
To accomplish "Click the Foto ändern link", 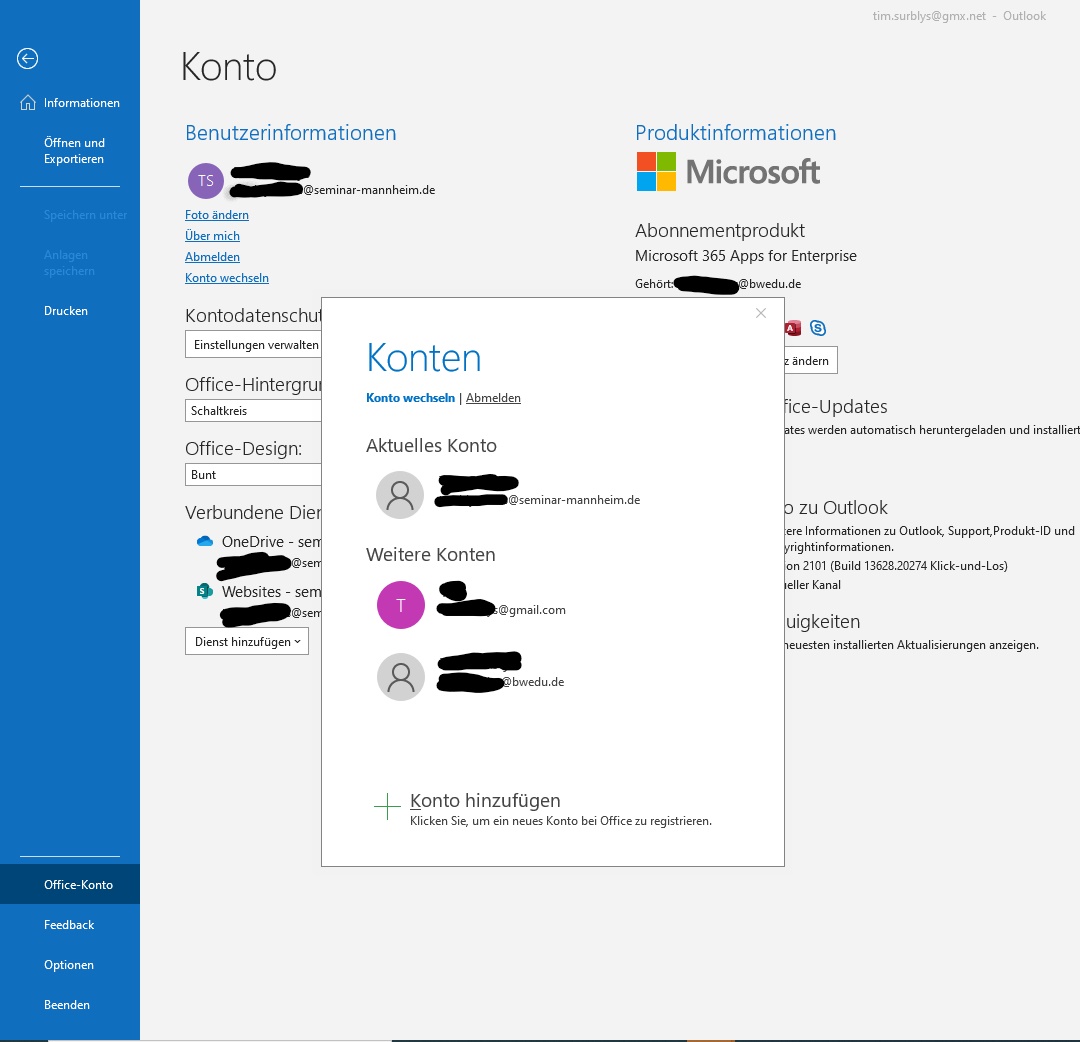I will (x=217, y=215).
